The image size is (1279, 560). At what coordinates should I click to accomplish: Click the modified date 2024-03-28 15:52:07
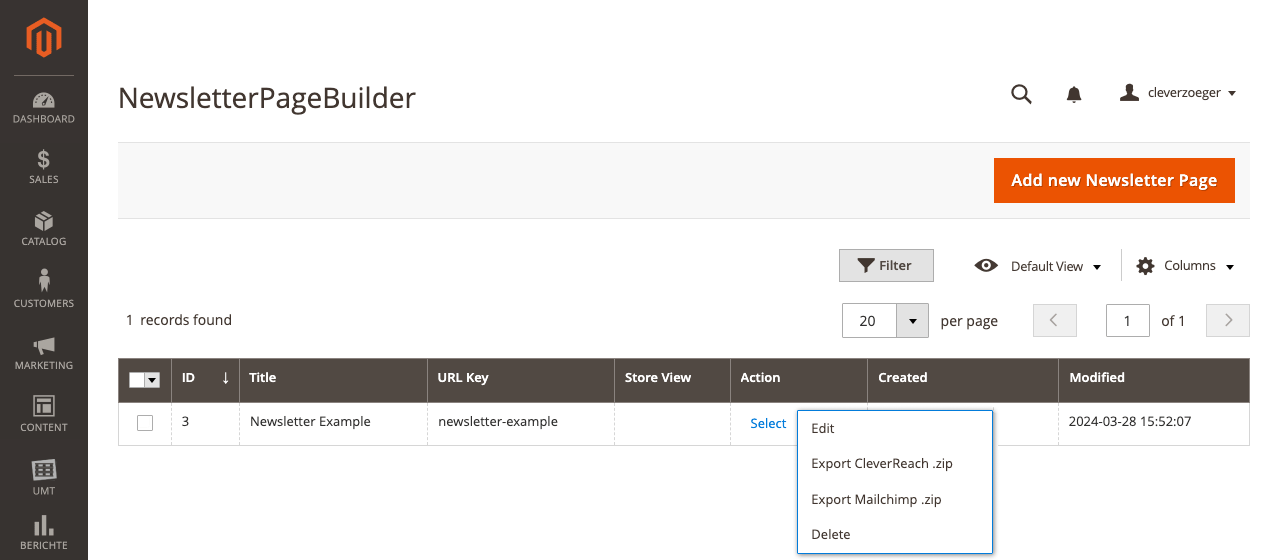pos(1130,422)
